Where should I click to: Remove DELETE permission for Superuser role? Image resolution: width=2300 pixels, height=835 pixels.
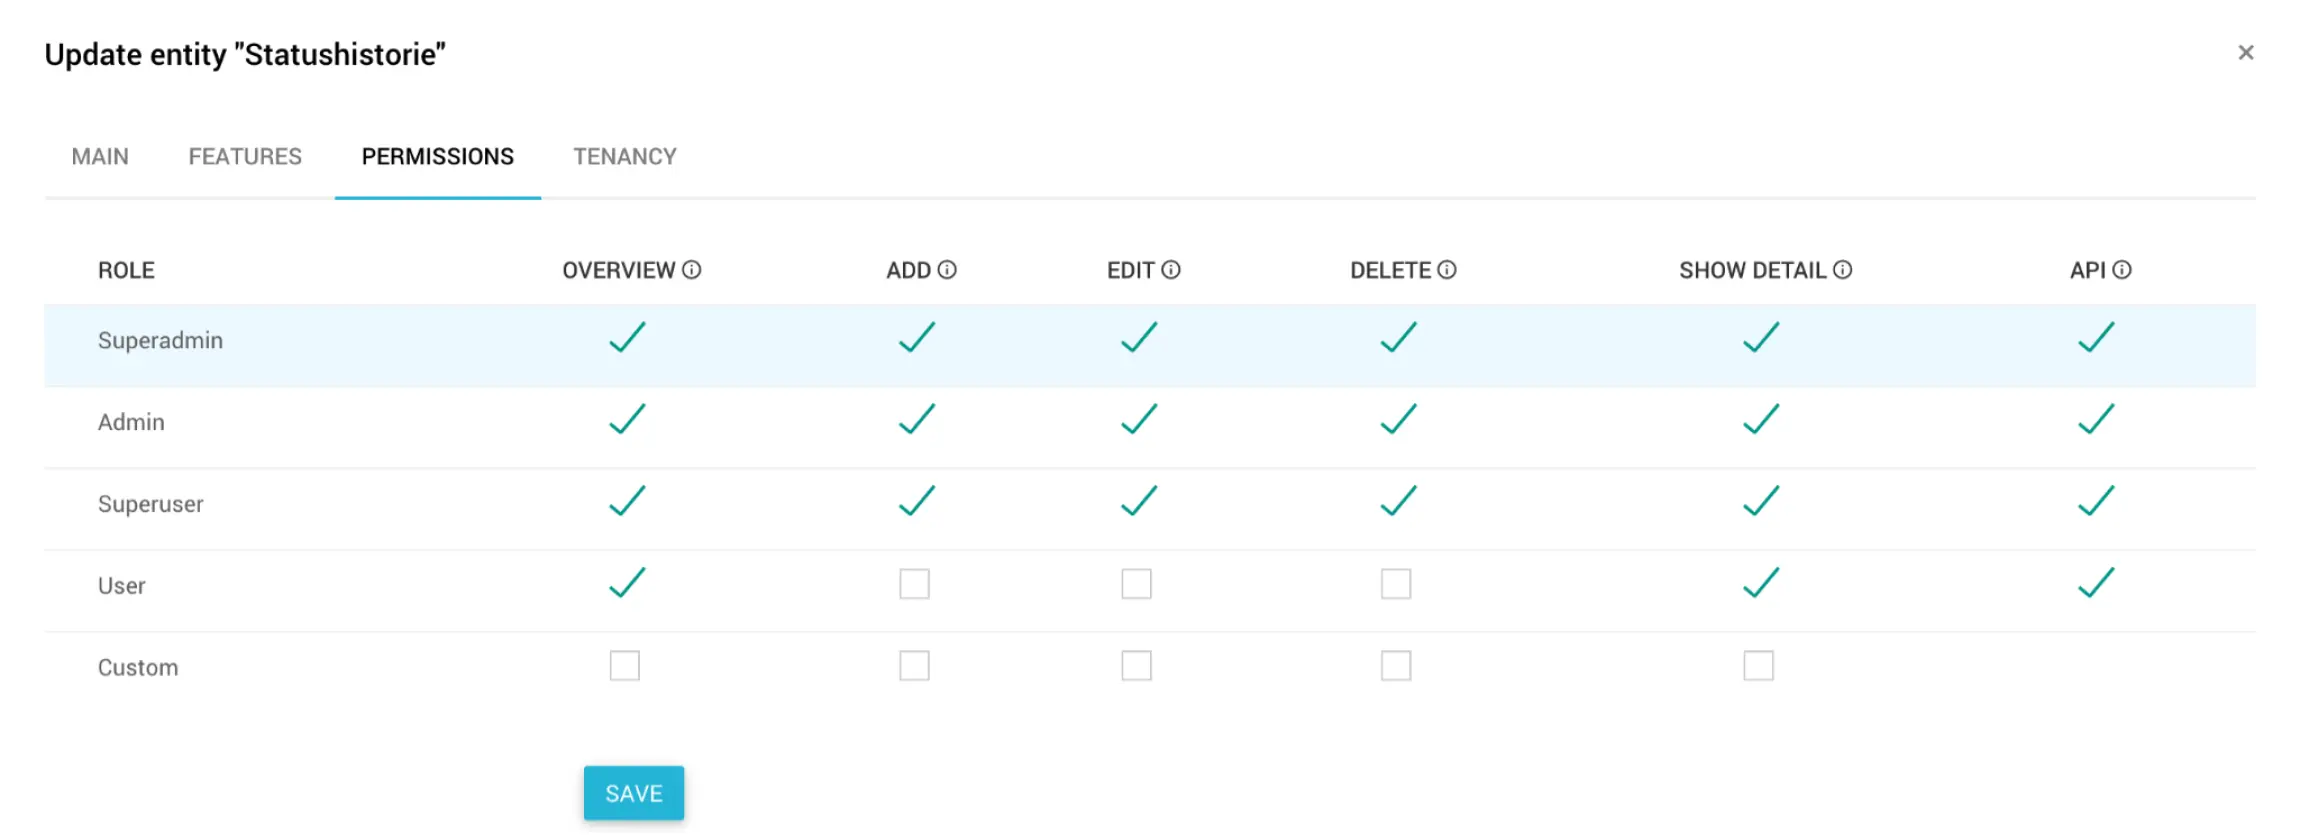pyautogui.click(x=1398, y=502)
